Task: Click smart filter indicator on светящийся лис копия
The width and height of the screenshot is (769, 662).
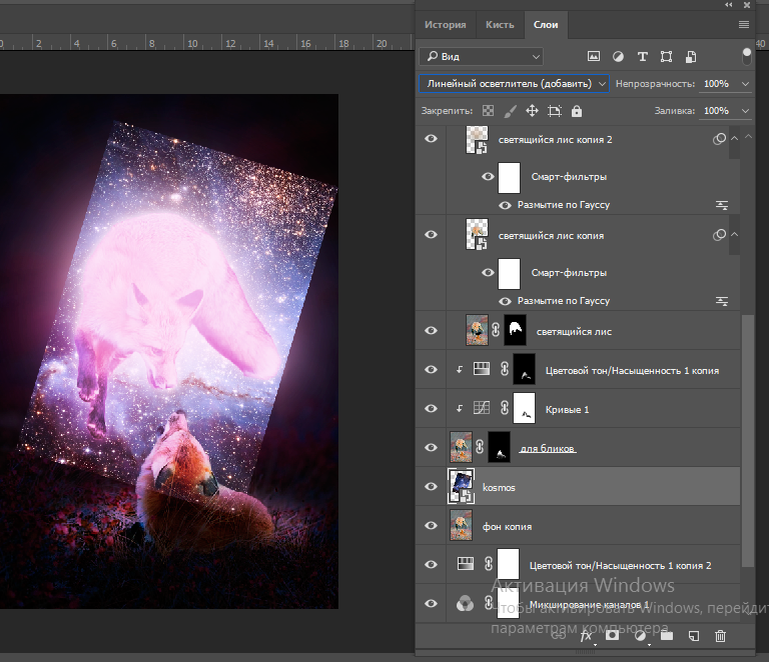Action: 719,235
